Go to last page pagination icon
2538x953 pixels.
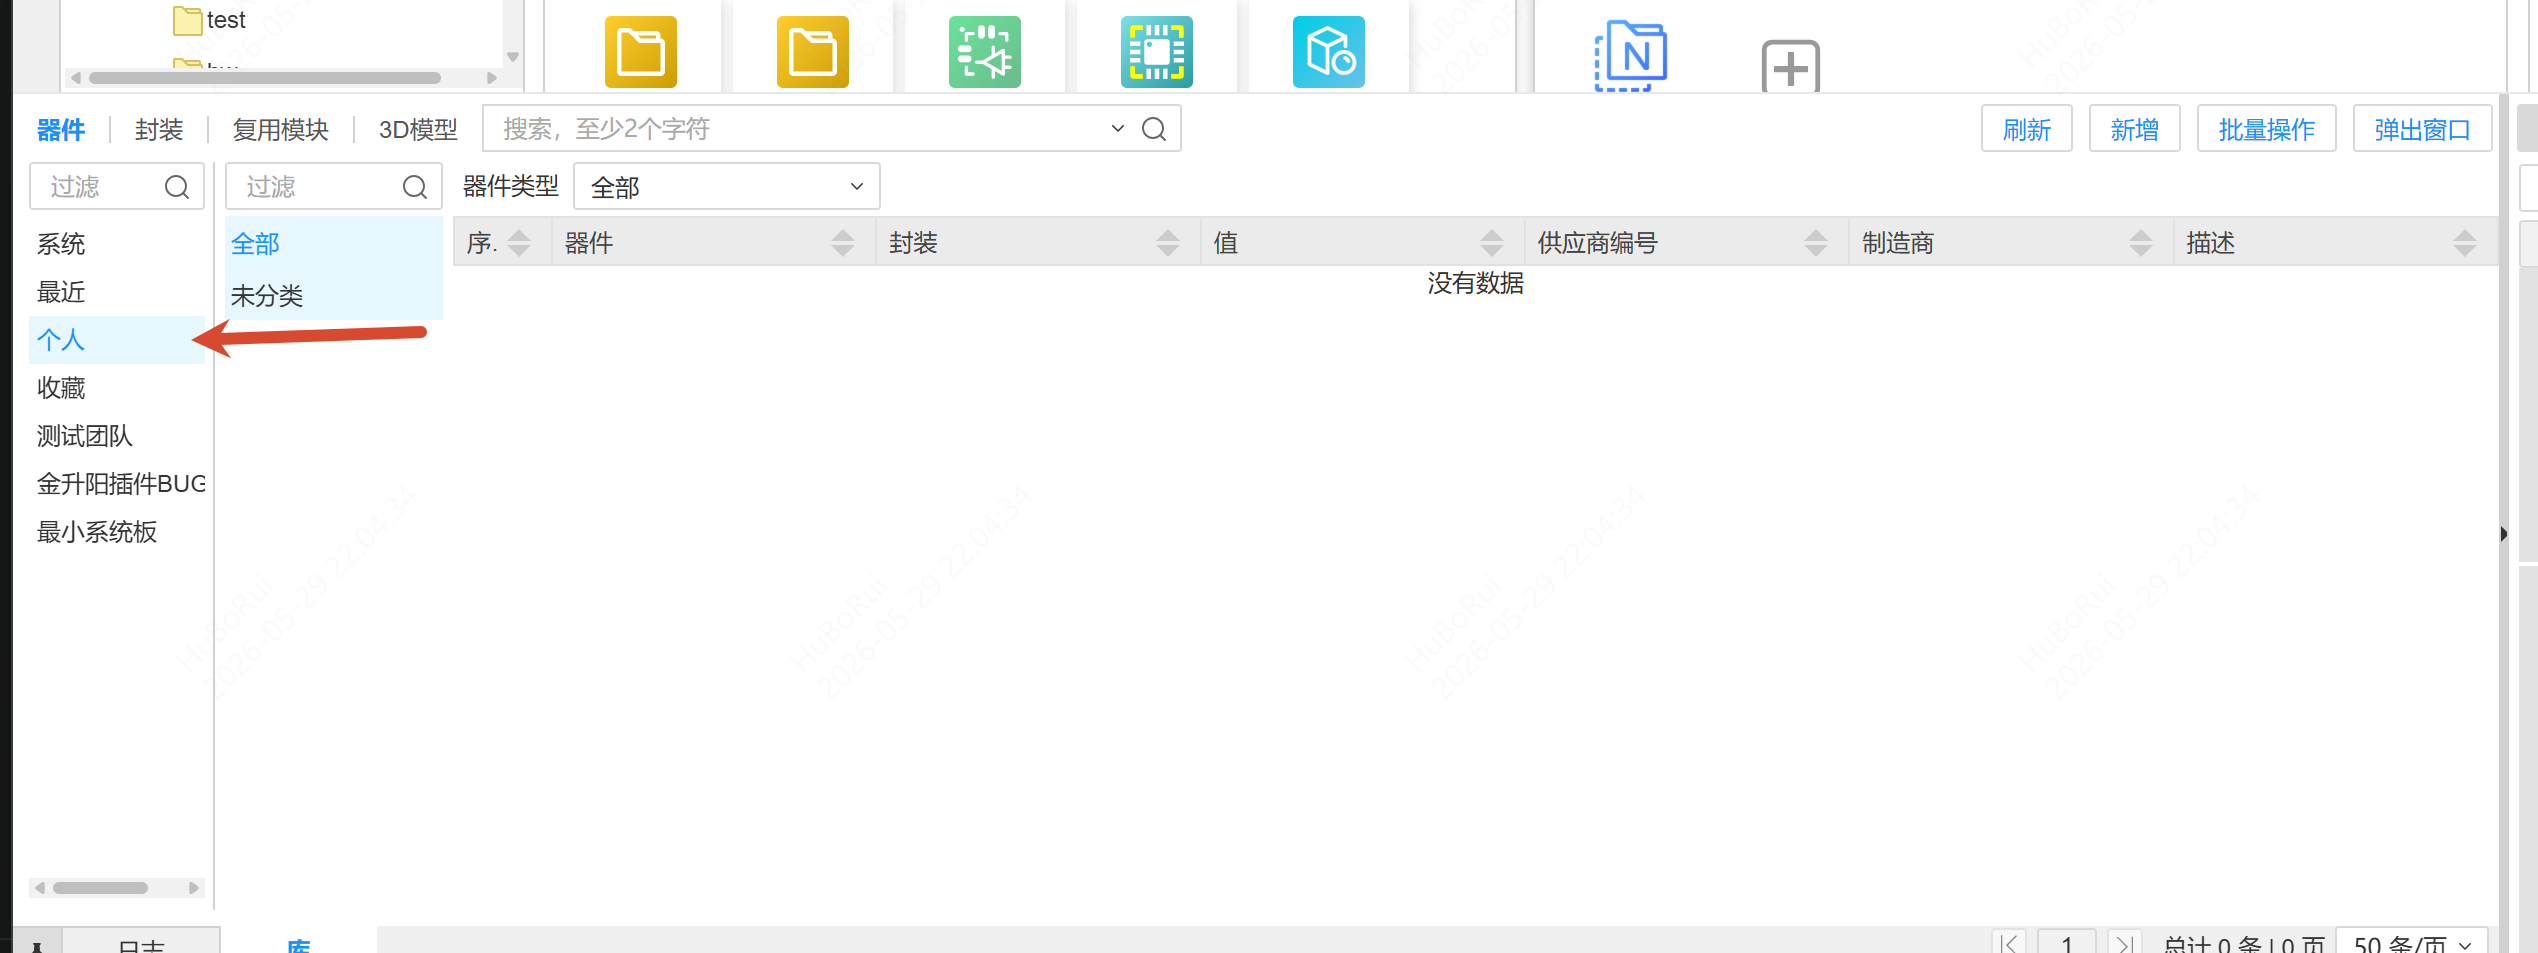pyautogui.click(x=2124, y=942)
